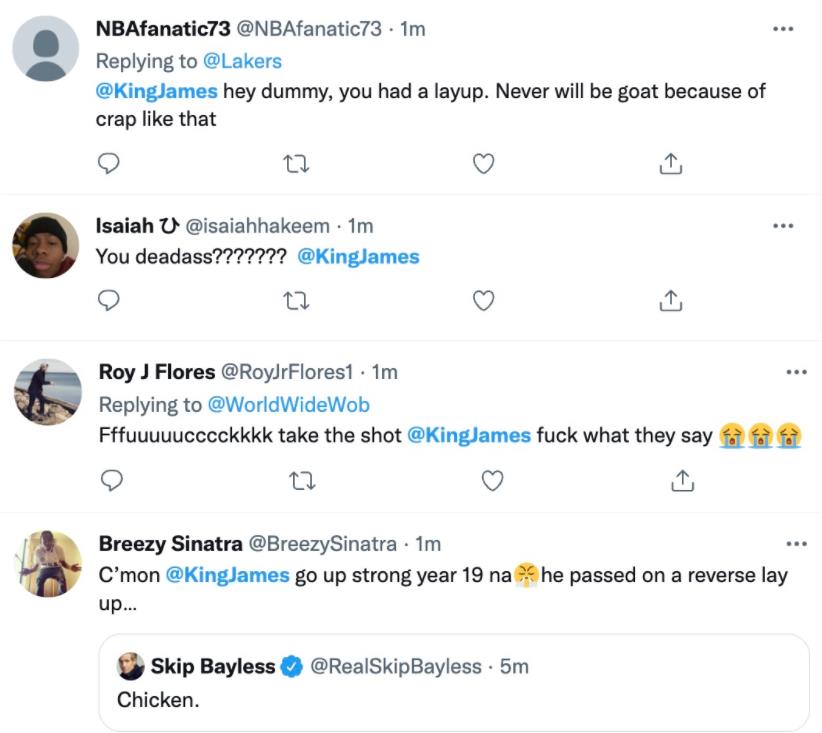This screenshot has width=822, height=733.
Task: Share Isaiah's tweet
Action: pyautogui.click(x=671, y=299)
